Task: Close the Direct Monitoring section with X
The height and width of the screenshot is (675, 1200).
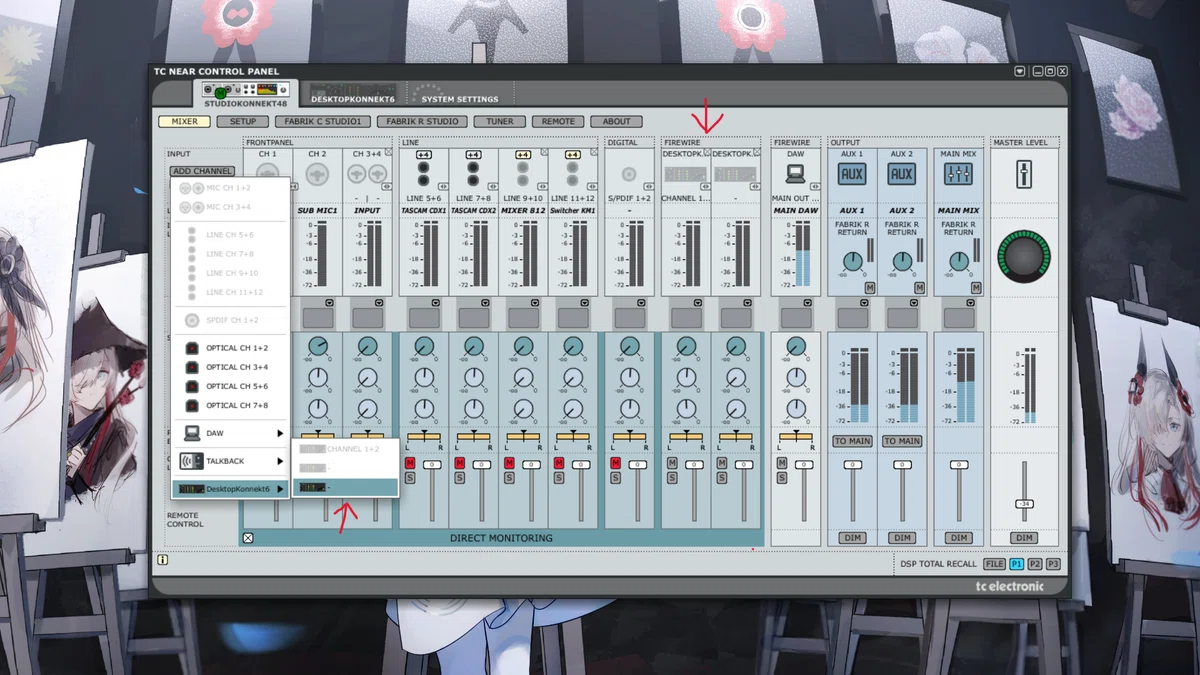Action: point(248,538)
